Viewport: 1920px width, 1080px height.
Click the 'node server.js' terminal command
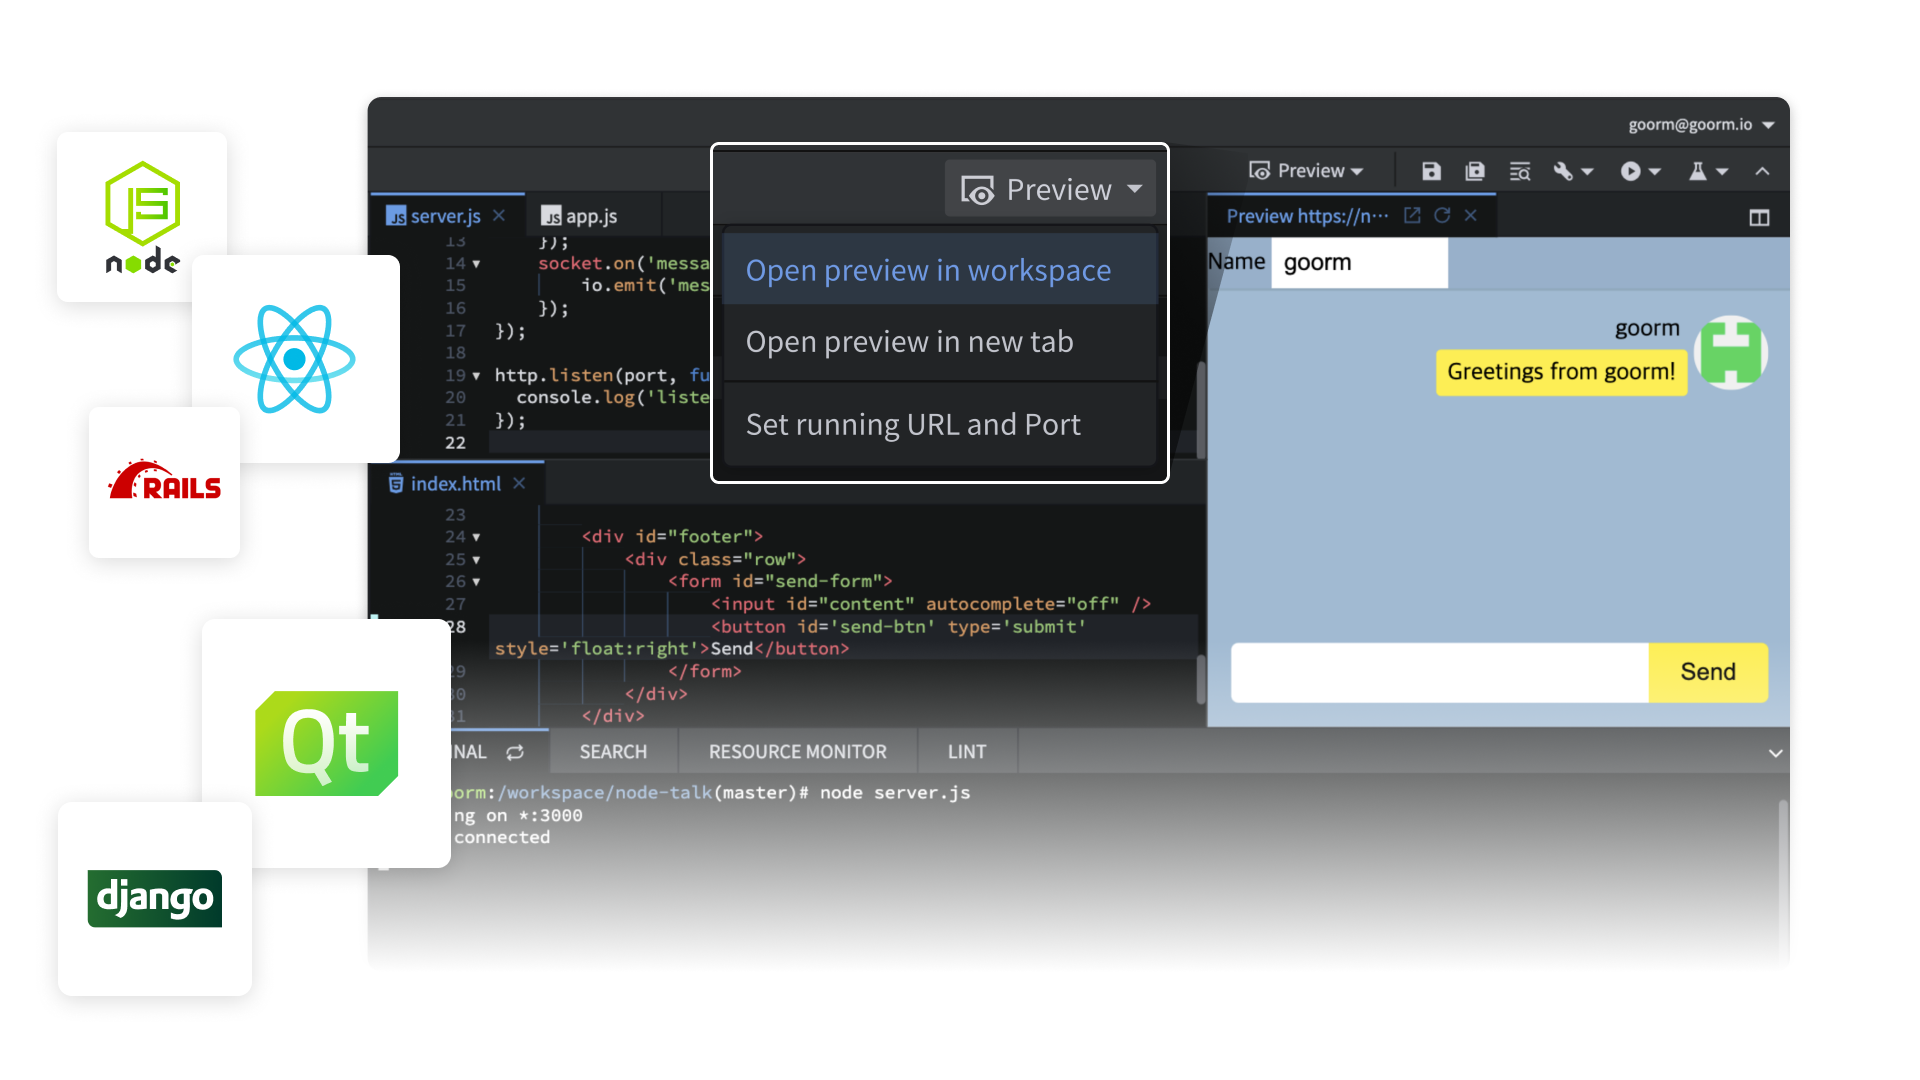click(895, 793)
